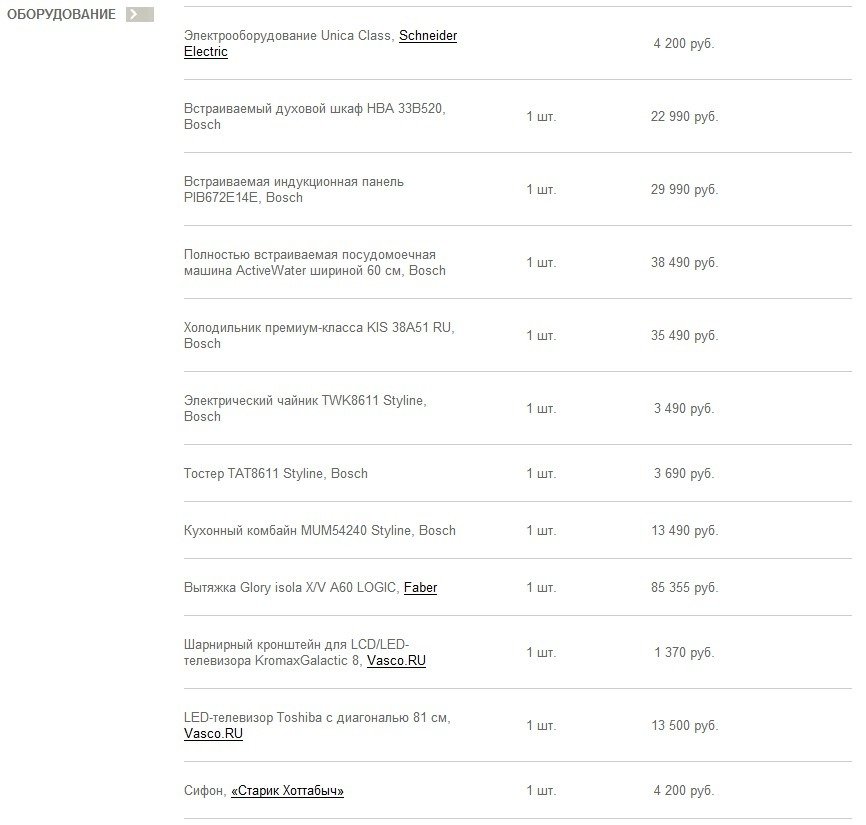The image size is (866, 825).
Task: Click the Тостер TAT8611 Styline item
Action: 276,474
